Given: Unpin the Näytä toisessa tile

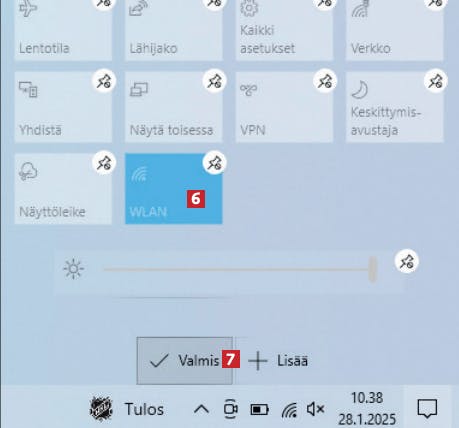Looking at the screenshot, I should click(x=215, y=81).
